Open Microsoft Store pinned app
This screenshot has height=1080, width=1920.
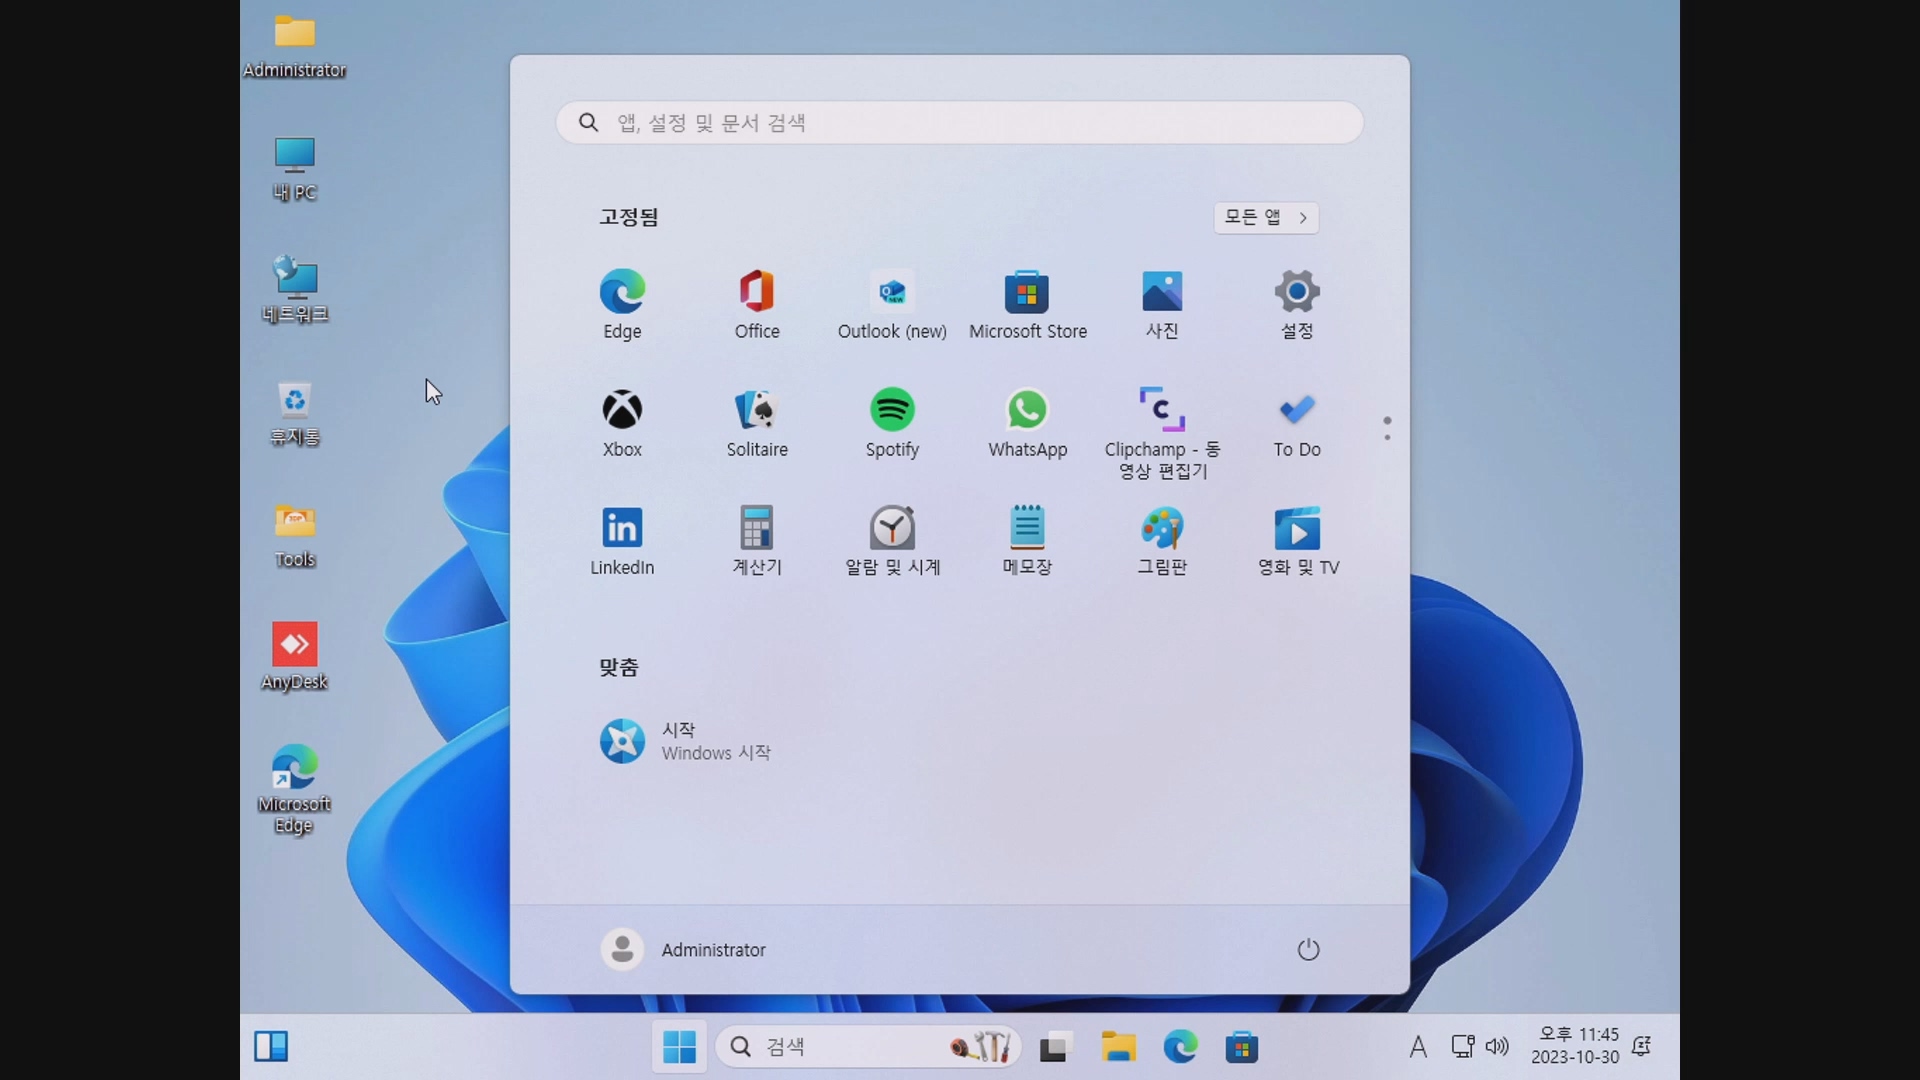pyautogui.click(x=1027, y=304)
